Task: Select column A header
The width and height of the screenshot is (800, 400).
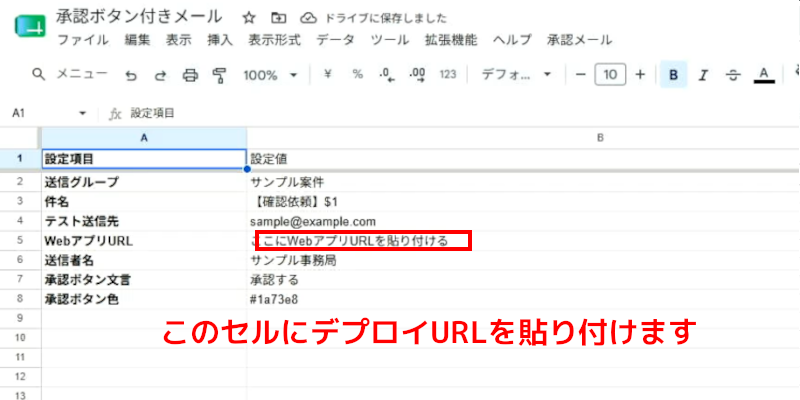Action: point(144,138)
